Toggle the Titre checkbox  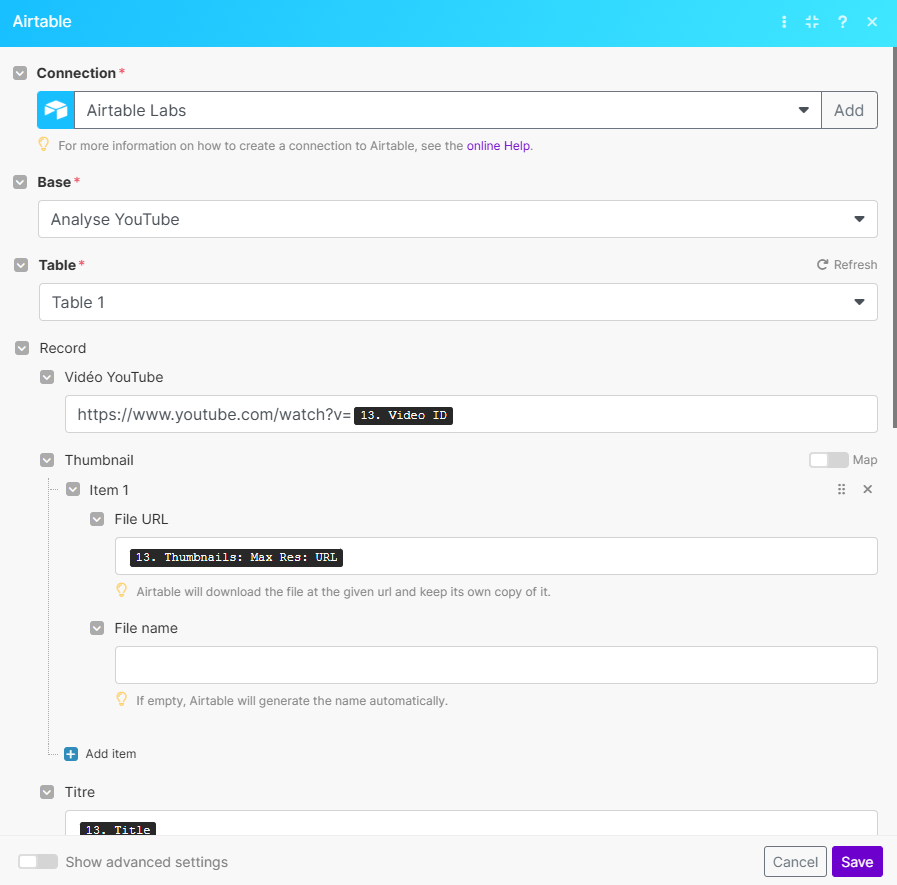click(47, 792)
